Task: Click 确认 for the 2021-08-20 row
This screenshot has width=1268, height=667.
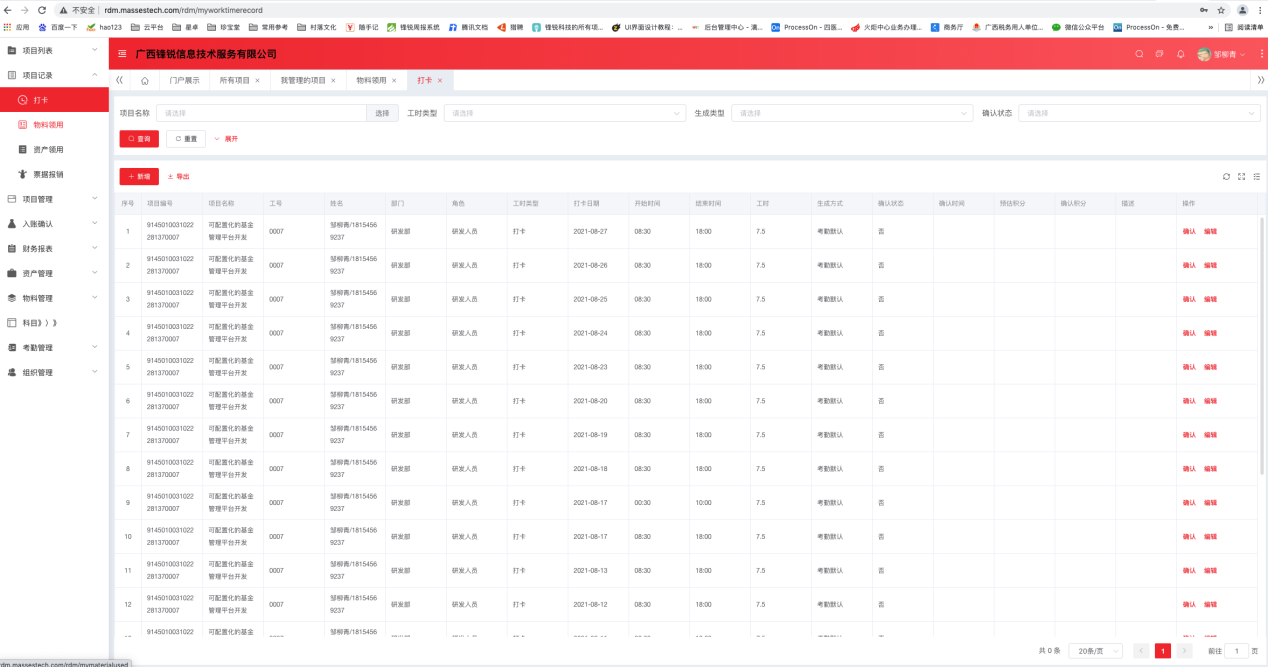Action: [1189, 401]
